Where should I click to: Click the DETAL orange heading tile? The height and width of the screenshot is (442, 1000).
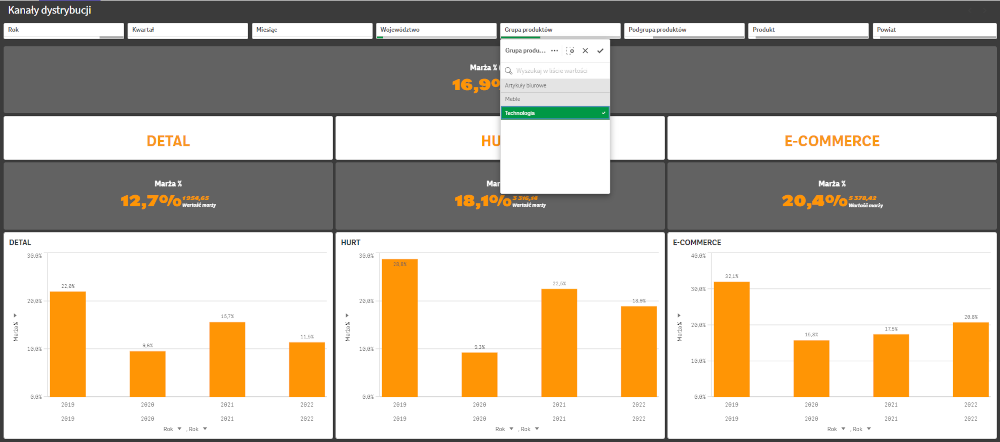tap(168, 138)
